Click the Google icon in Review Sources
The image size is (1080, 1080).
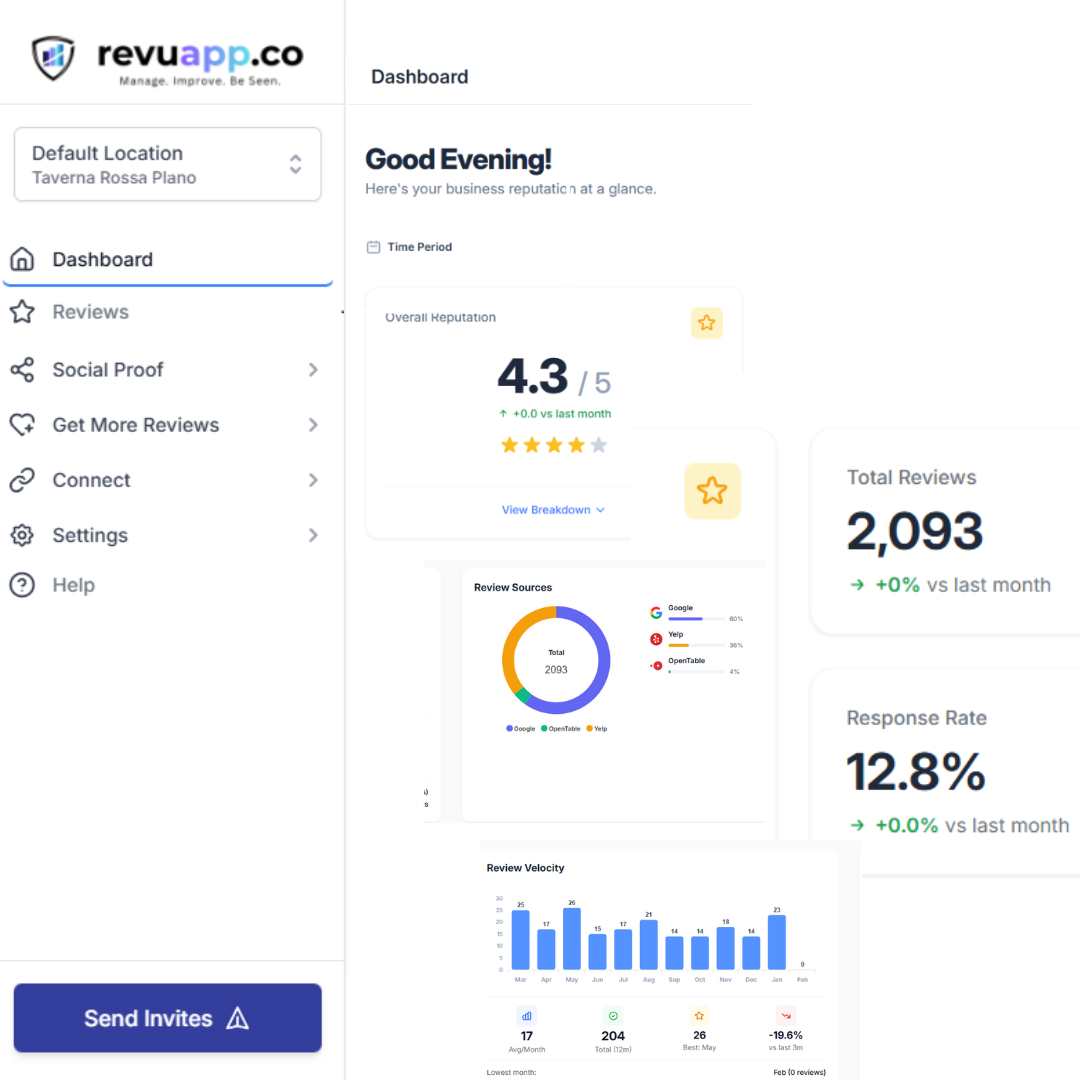click(x=656, y=613)
